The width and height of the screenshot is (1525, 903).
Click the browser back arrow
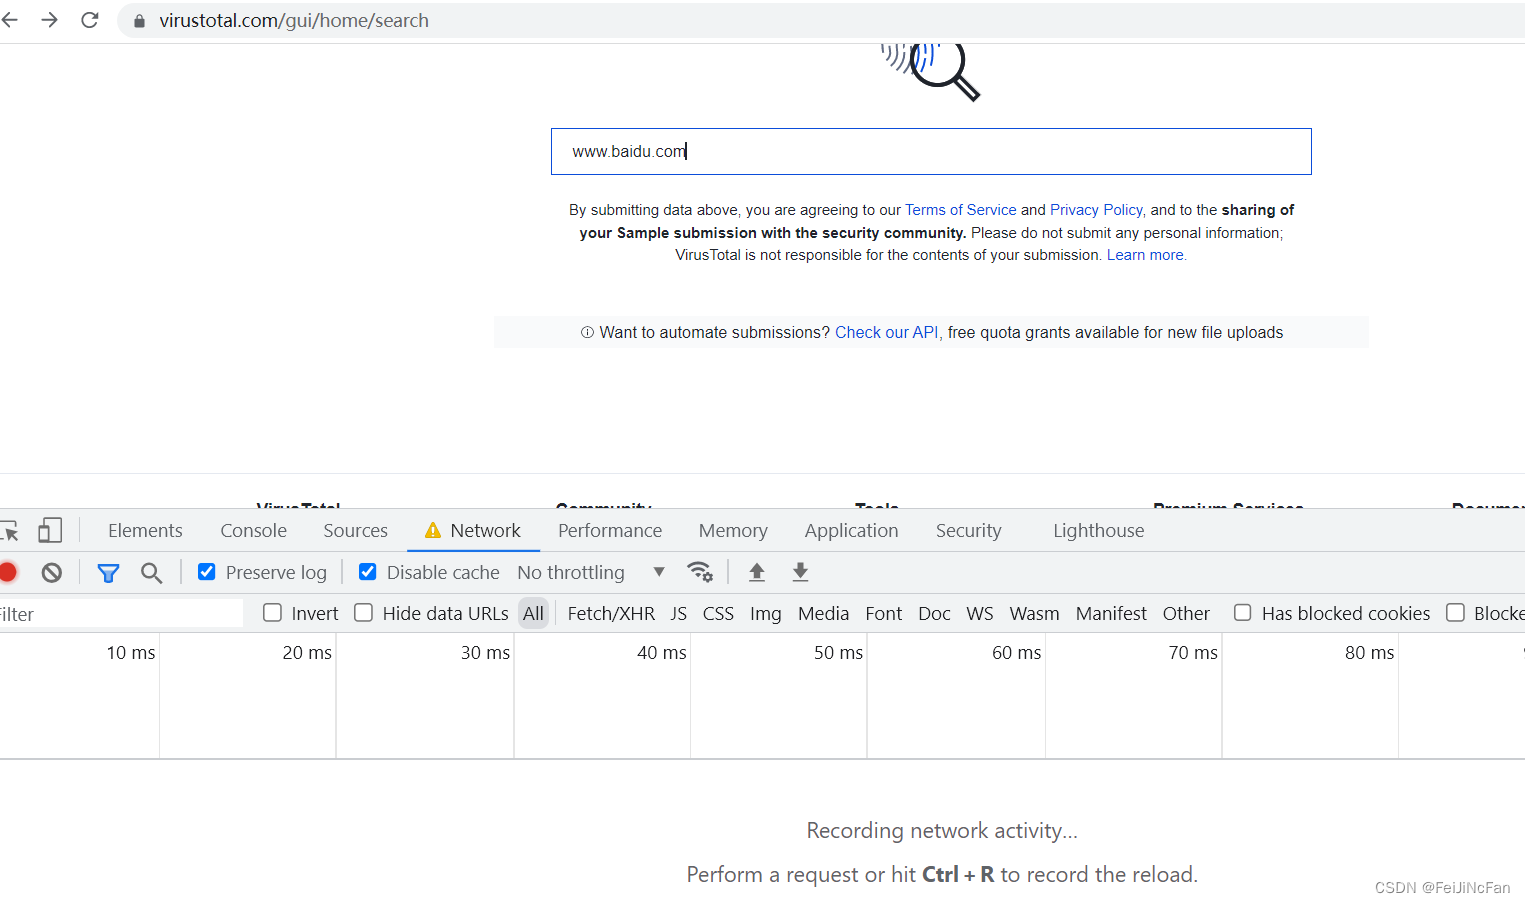point(9,20)
